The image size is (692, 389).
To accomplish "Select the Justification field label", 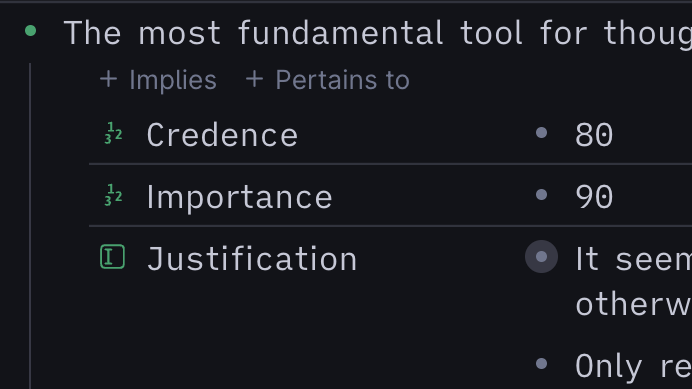I will coord(252,259).
